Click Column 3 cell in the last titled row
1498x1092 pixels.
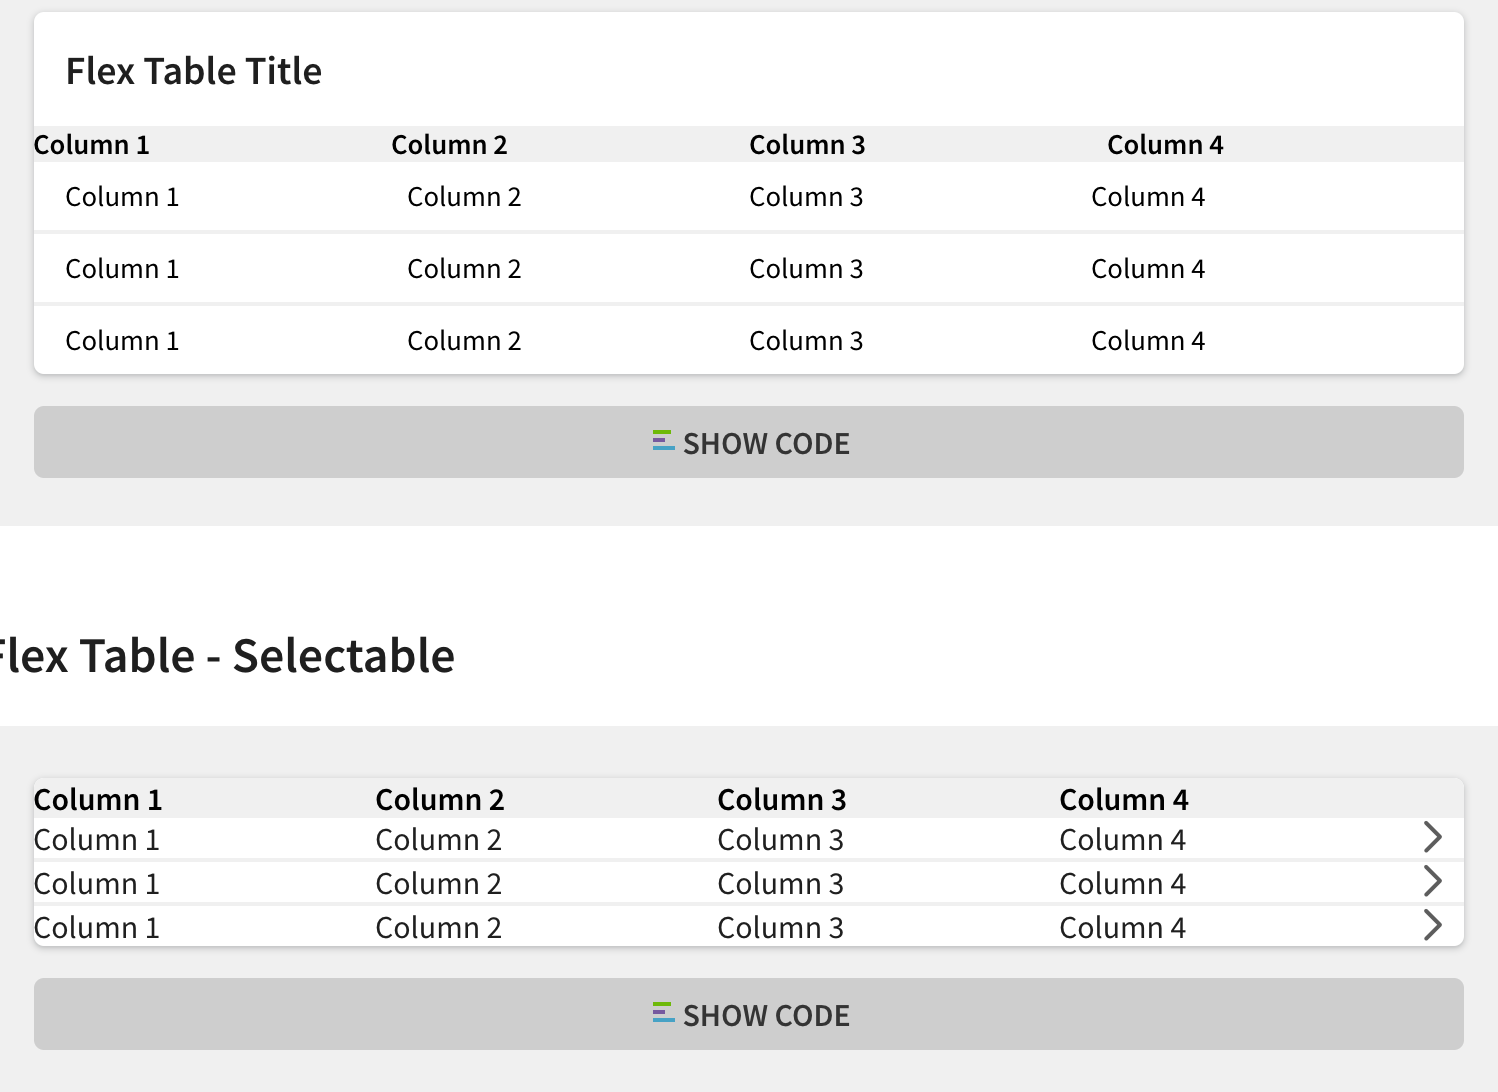pyautogui.click(x=806, y=340)
